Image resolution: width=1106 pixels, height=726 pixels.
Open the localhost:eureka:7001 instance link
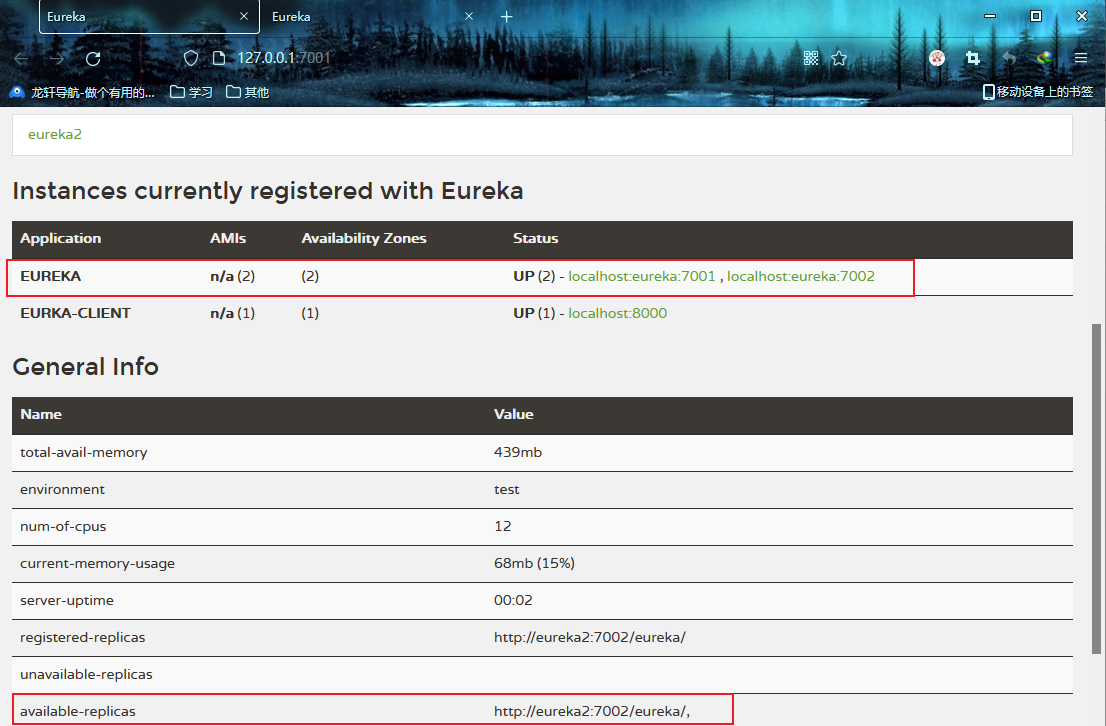pyautogui.click(x=642, y=277)
